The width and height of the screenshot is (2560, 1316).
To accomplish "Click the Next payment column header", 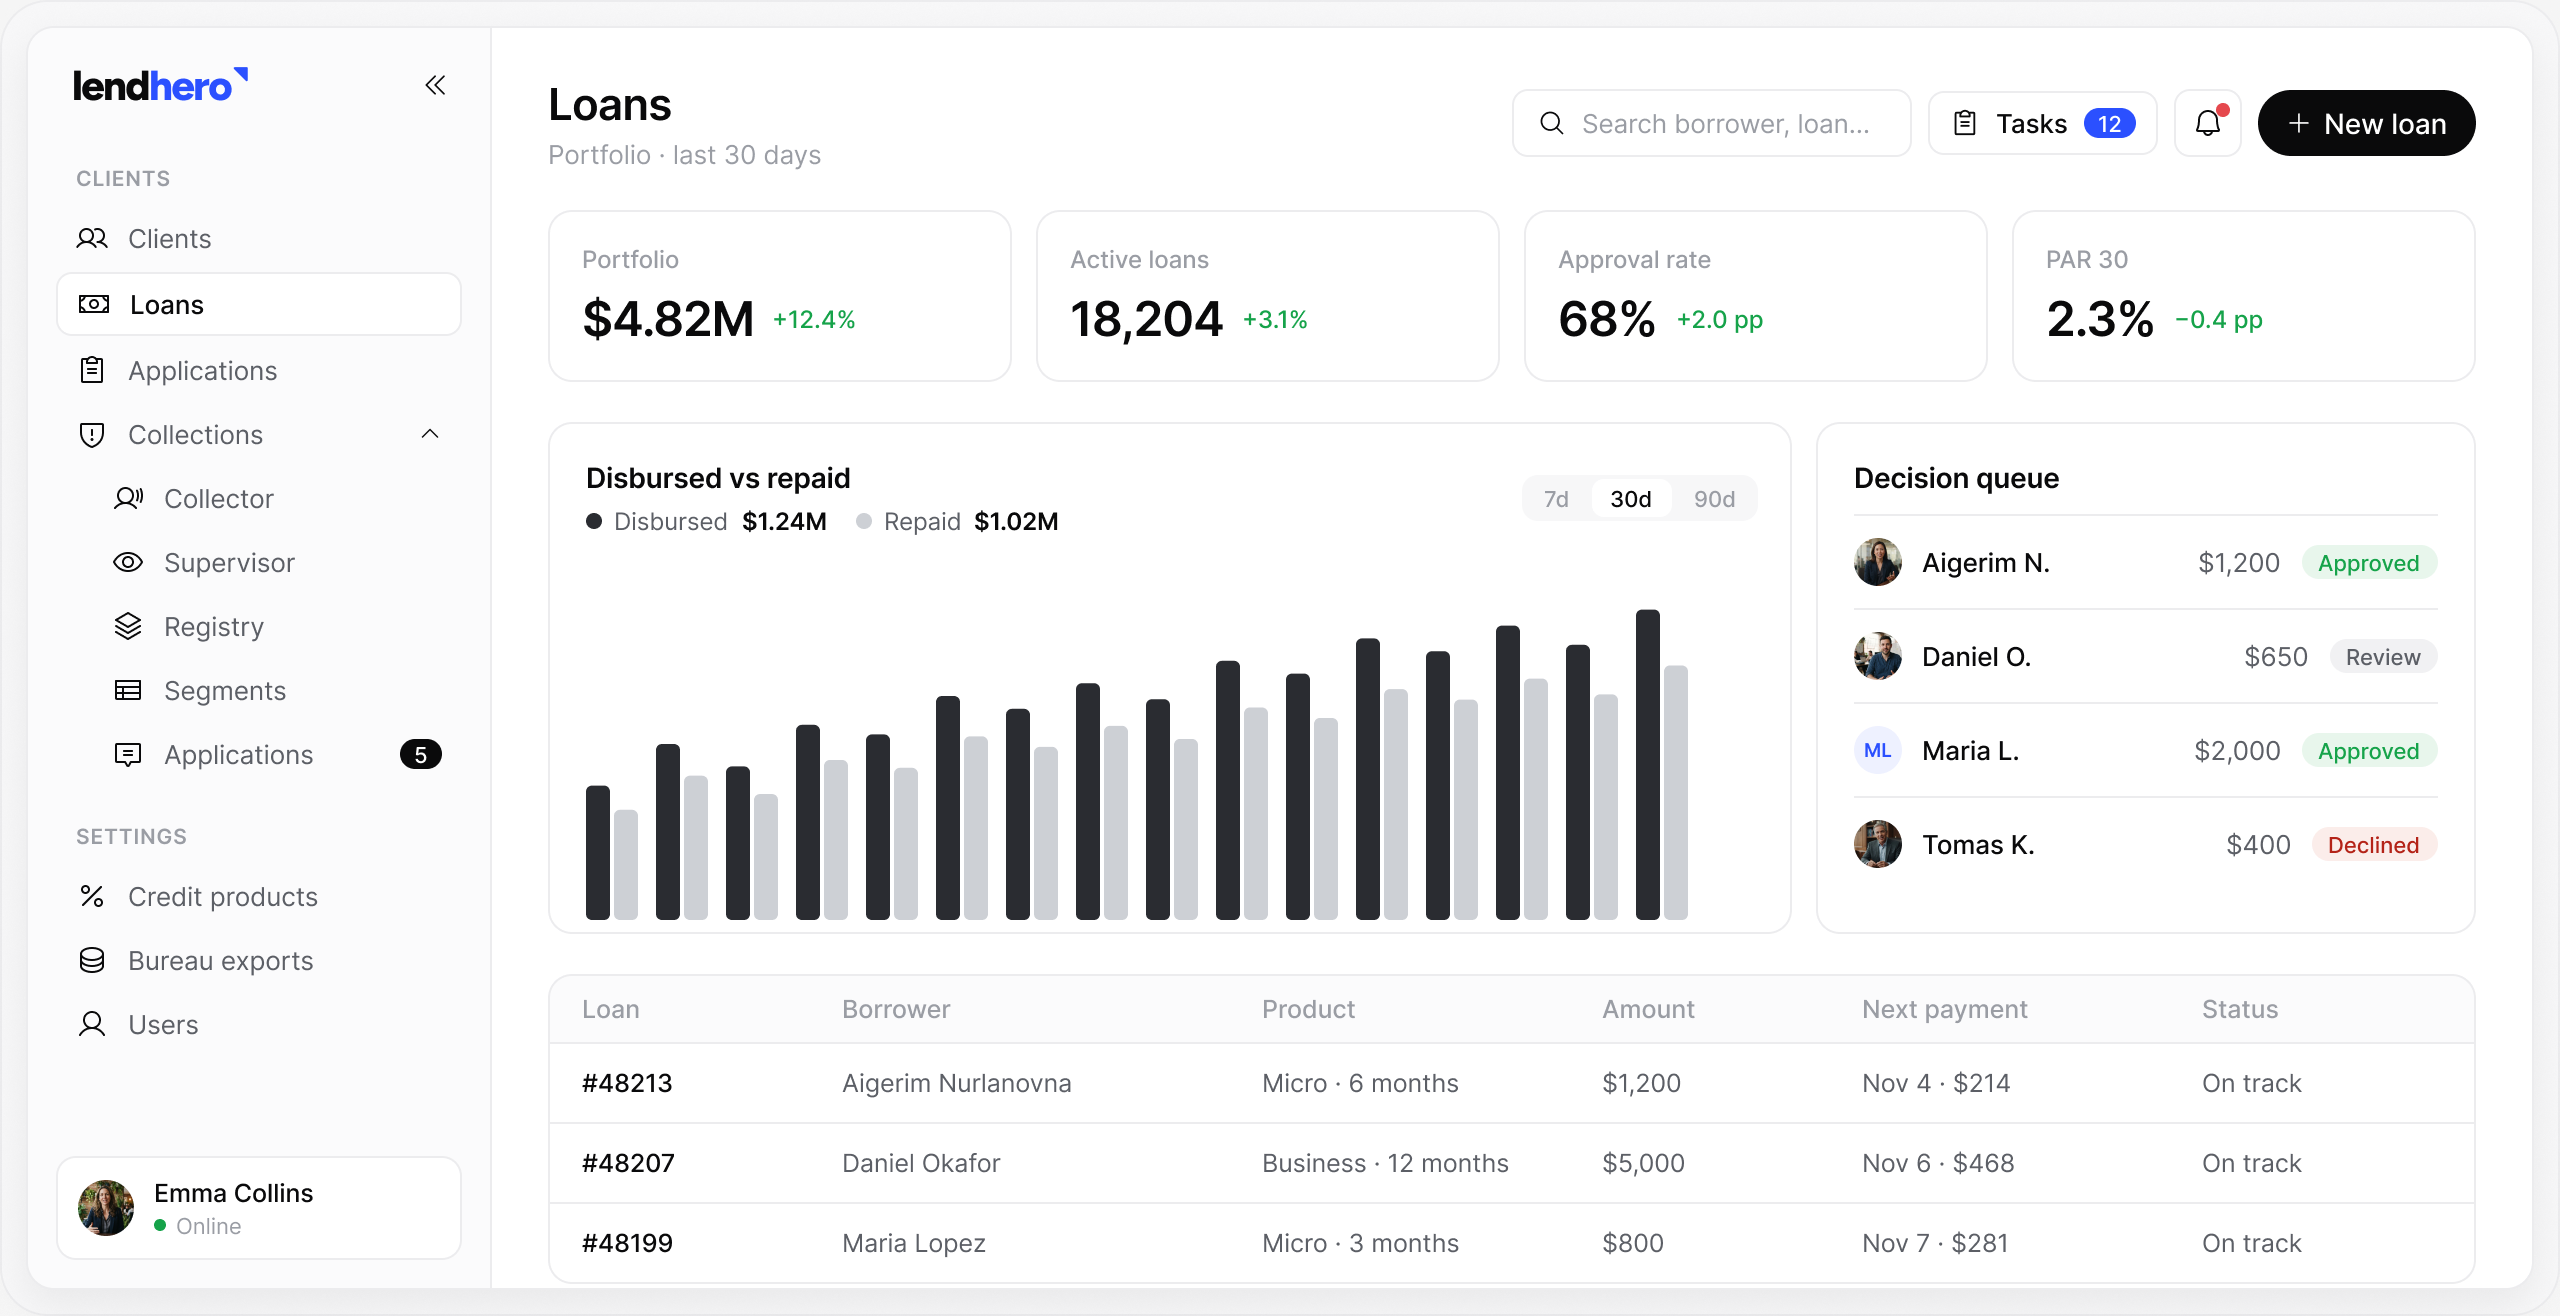I will (x=1944, y=1009).
